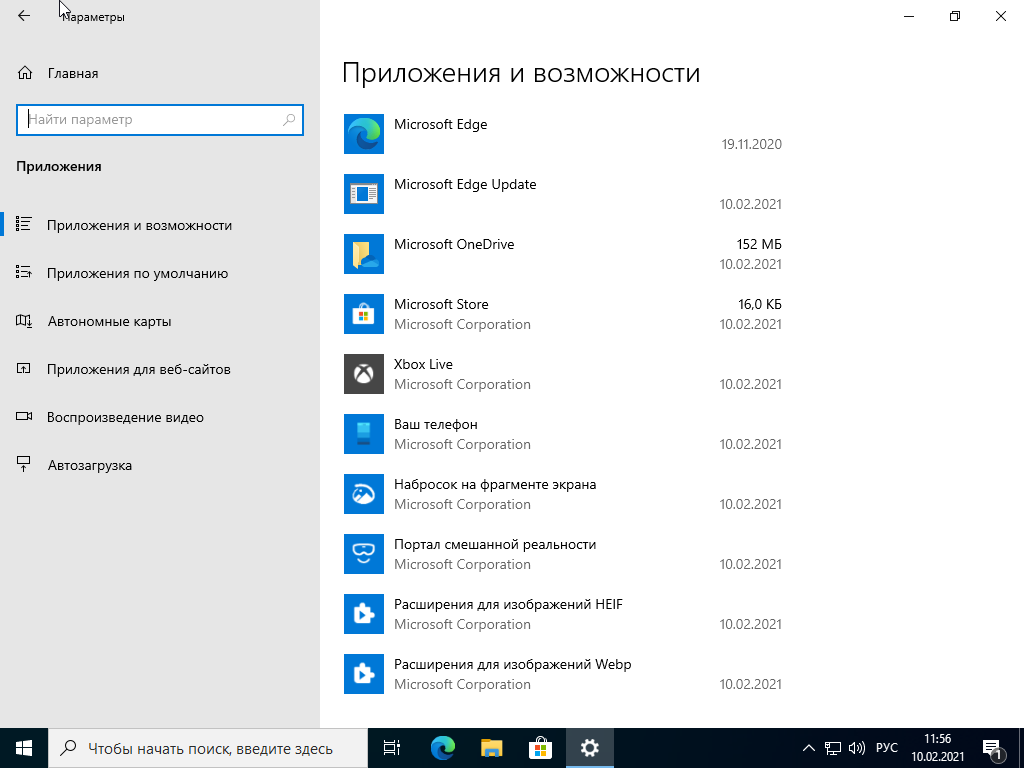1024x768 pixels.
Task: Click the Приложения и возможности page heading
Action: pyautogui.click(x=521, y=72)
